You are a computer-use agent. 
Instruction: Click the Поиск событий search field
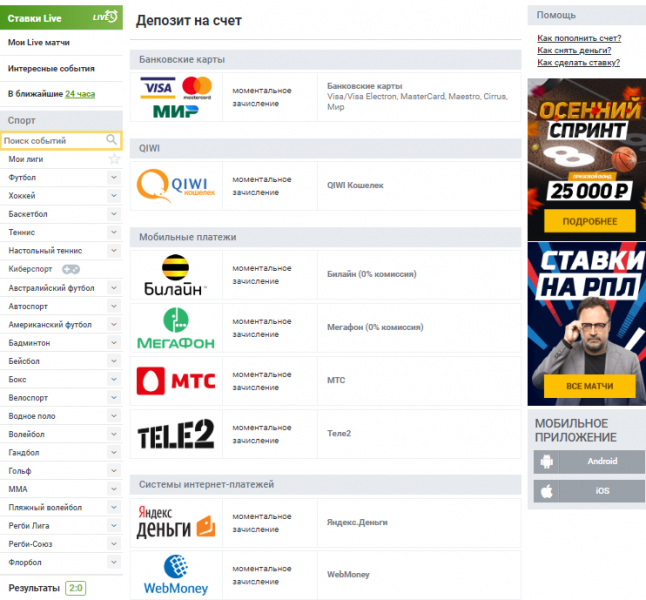tap(61, 140)
